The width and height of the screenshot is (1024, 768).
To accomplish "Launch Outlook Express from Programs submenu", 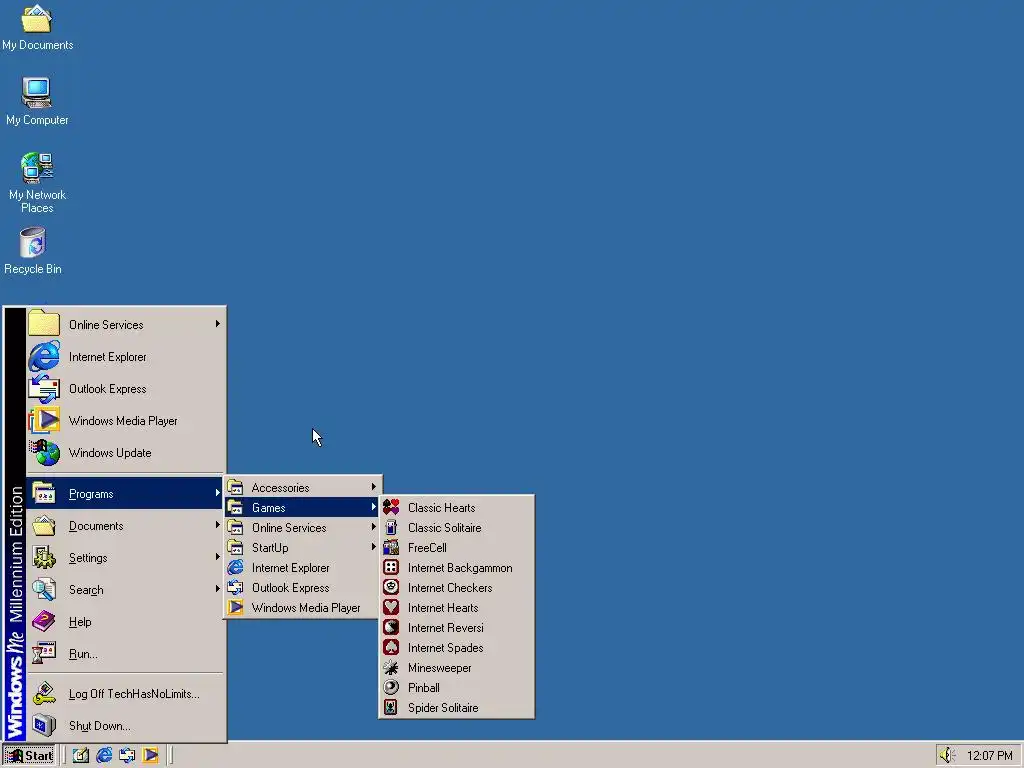I will tap(302, 587).
